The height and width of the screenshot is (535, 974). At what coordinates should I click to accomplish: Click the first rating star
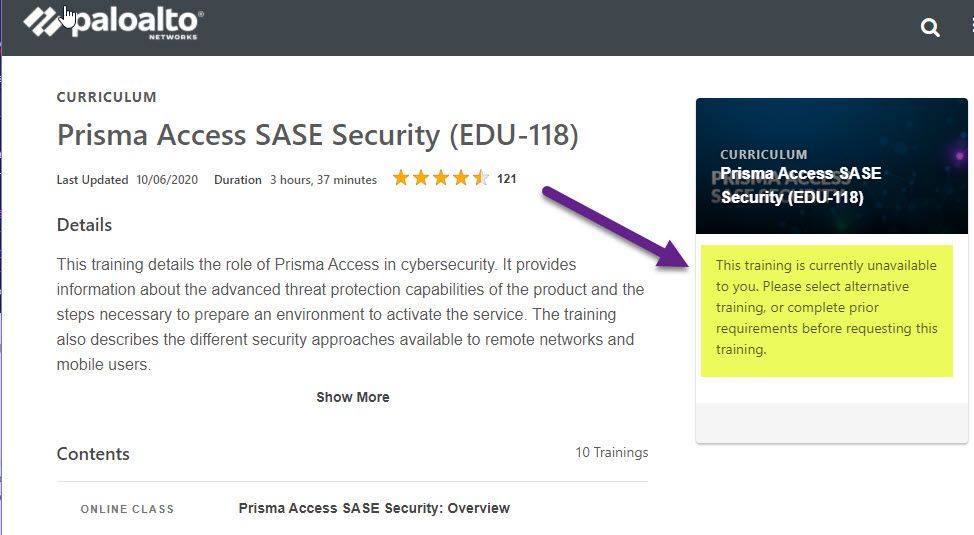(401, 179)
